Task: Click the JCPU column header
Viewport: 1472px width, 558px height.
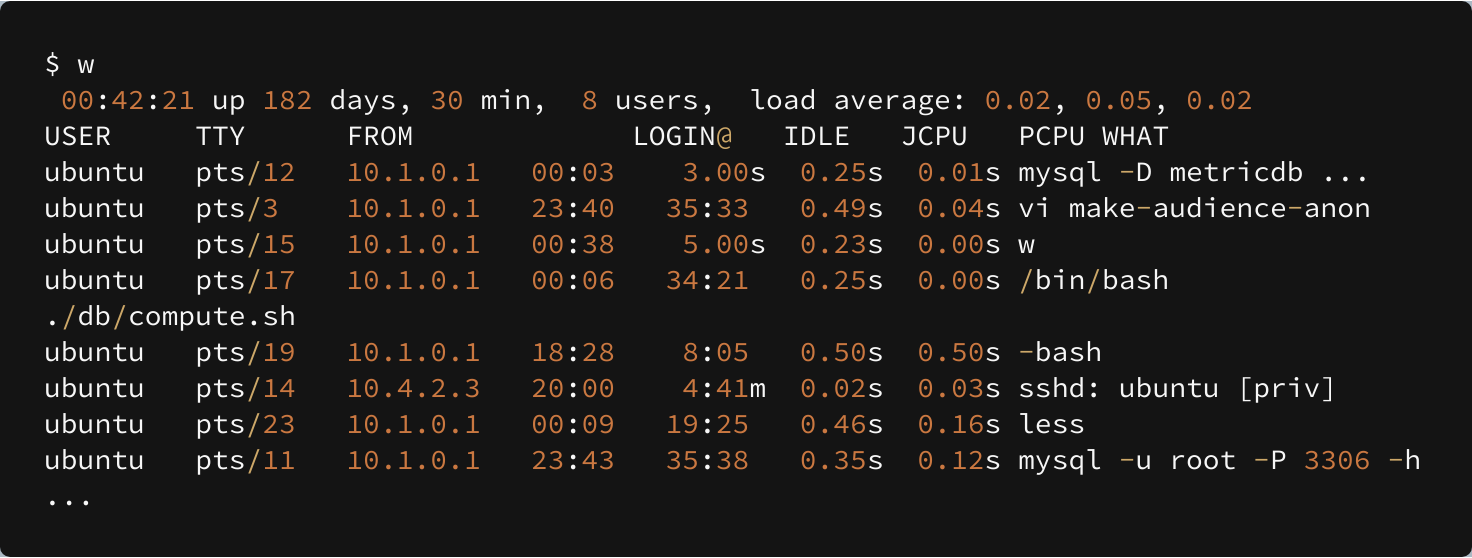Action: pyautogui.click(x=934, y=136)
